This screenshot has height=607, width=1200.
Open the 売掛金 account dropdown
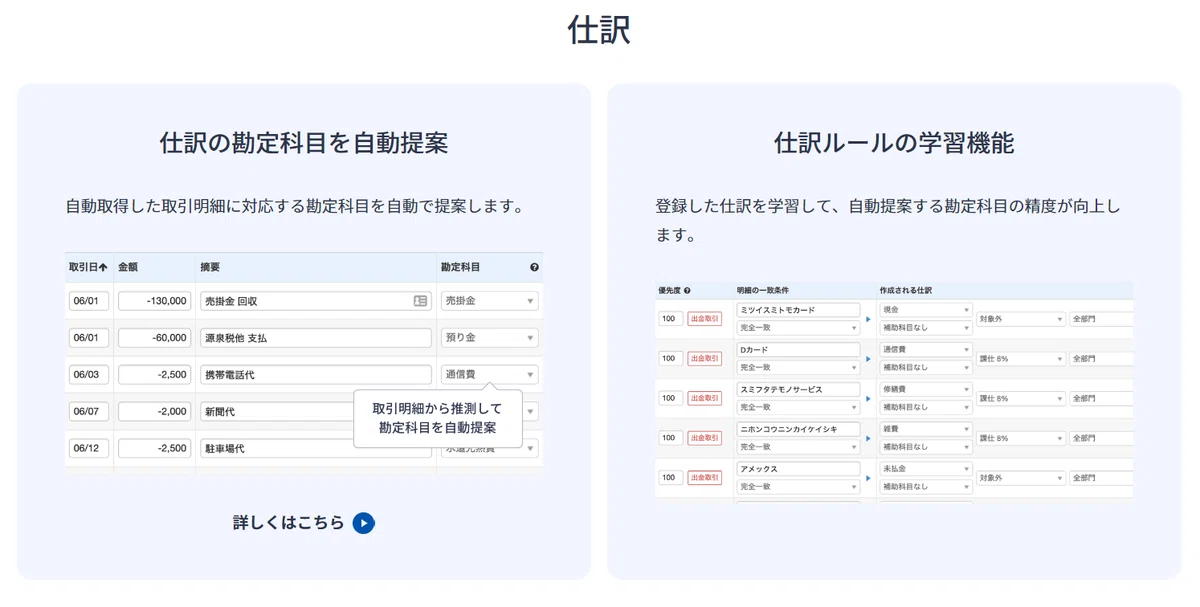point(489,300)
